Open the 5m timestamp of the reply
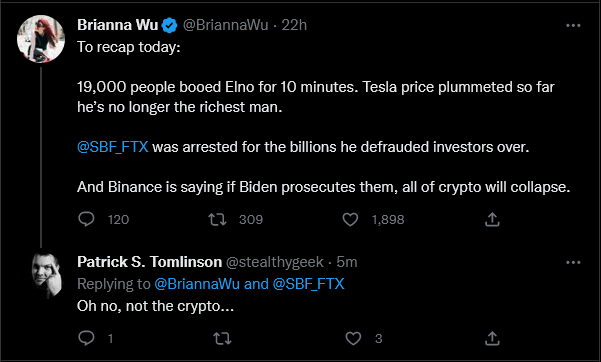This screenshot has width=601, height=362. (347, 262)
